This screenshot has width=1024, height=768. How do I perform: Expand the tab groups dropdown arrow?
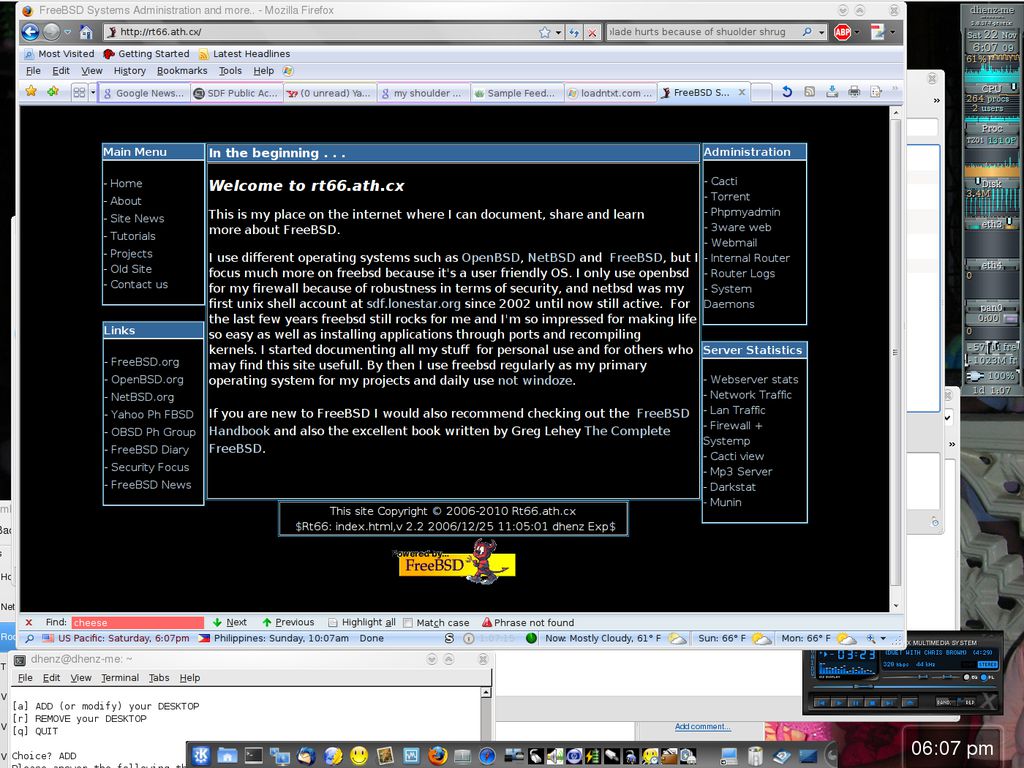[x=93, y=93]
